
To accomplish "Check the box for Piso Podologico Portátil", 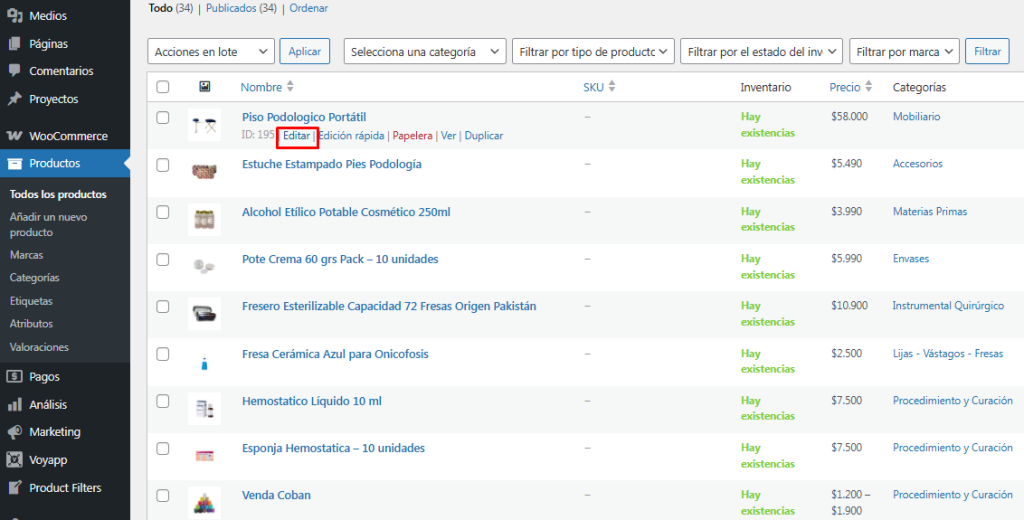I will coord(163,118).
